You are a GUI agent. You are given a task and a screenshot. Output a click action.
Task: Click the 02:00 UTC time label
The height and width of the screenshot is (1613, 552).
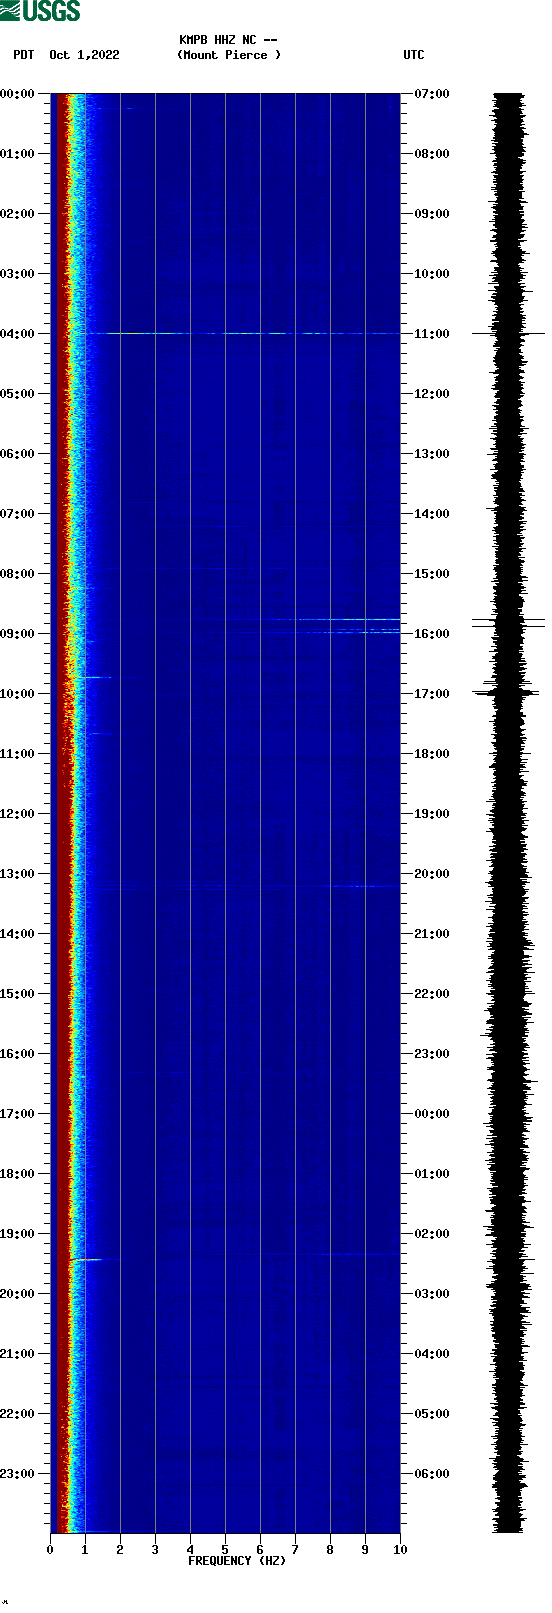pyautogui.click(x=432, y=1234)
